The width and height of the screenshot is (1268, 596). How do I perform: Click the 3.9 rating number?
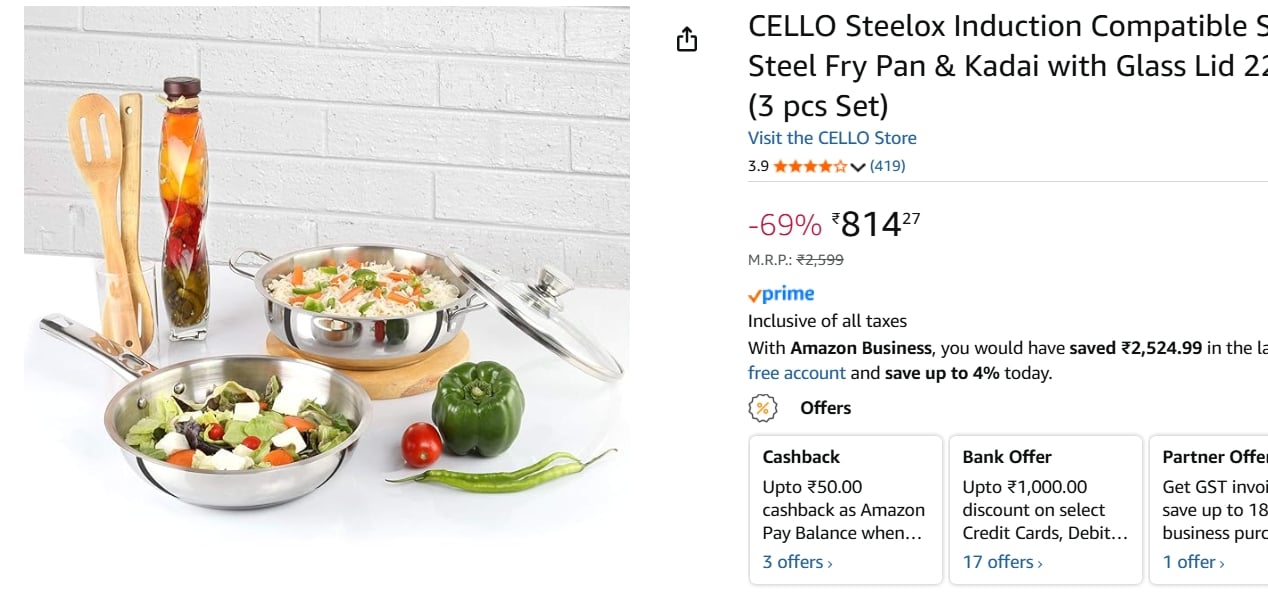pos(758,167)
